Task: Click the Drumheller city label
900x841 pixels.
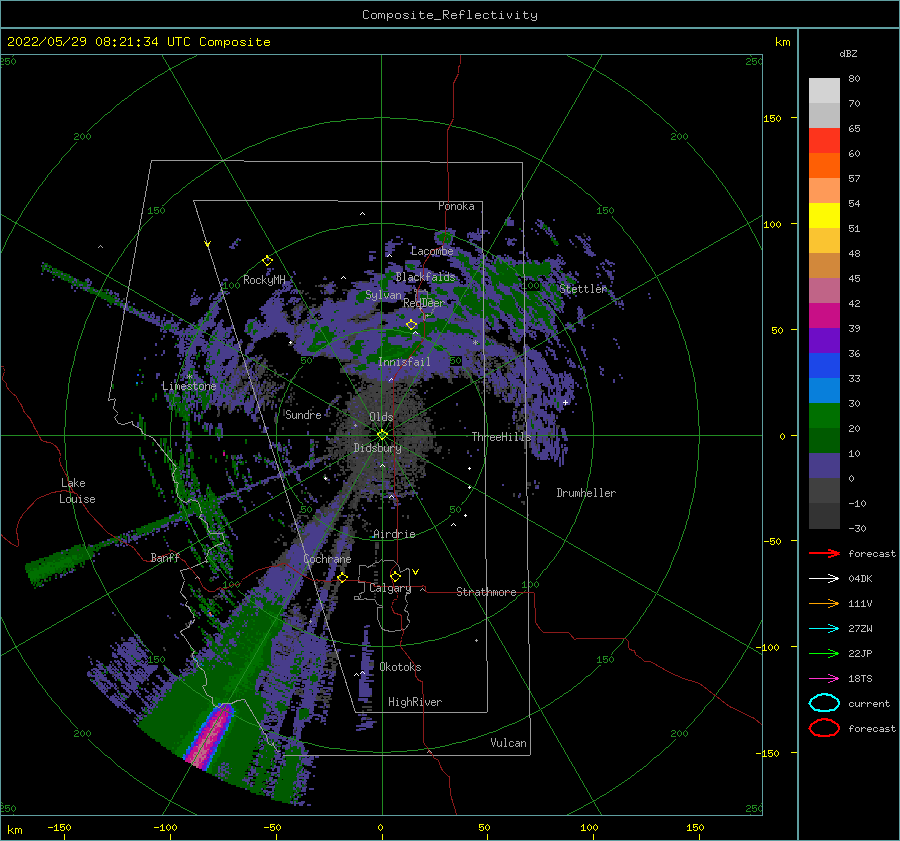Action: point(586,493)
